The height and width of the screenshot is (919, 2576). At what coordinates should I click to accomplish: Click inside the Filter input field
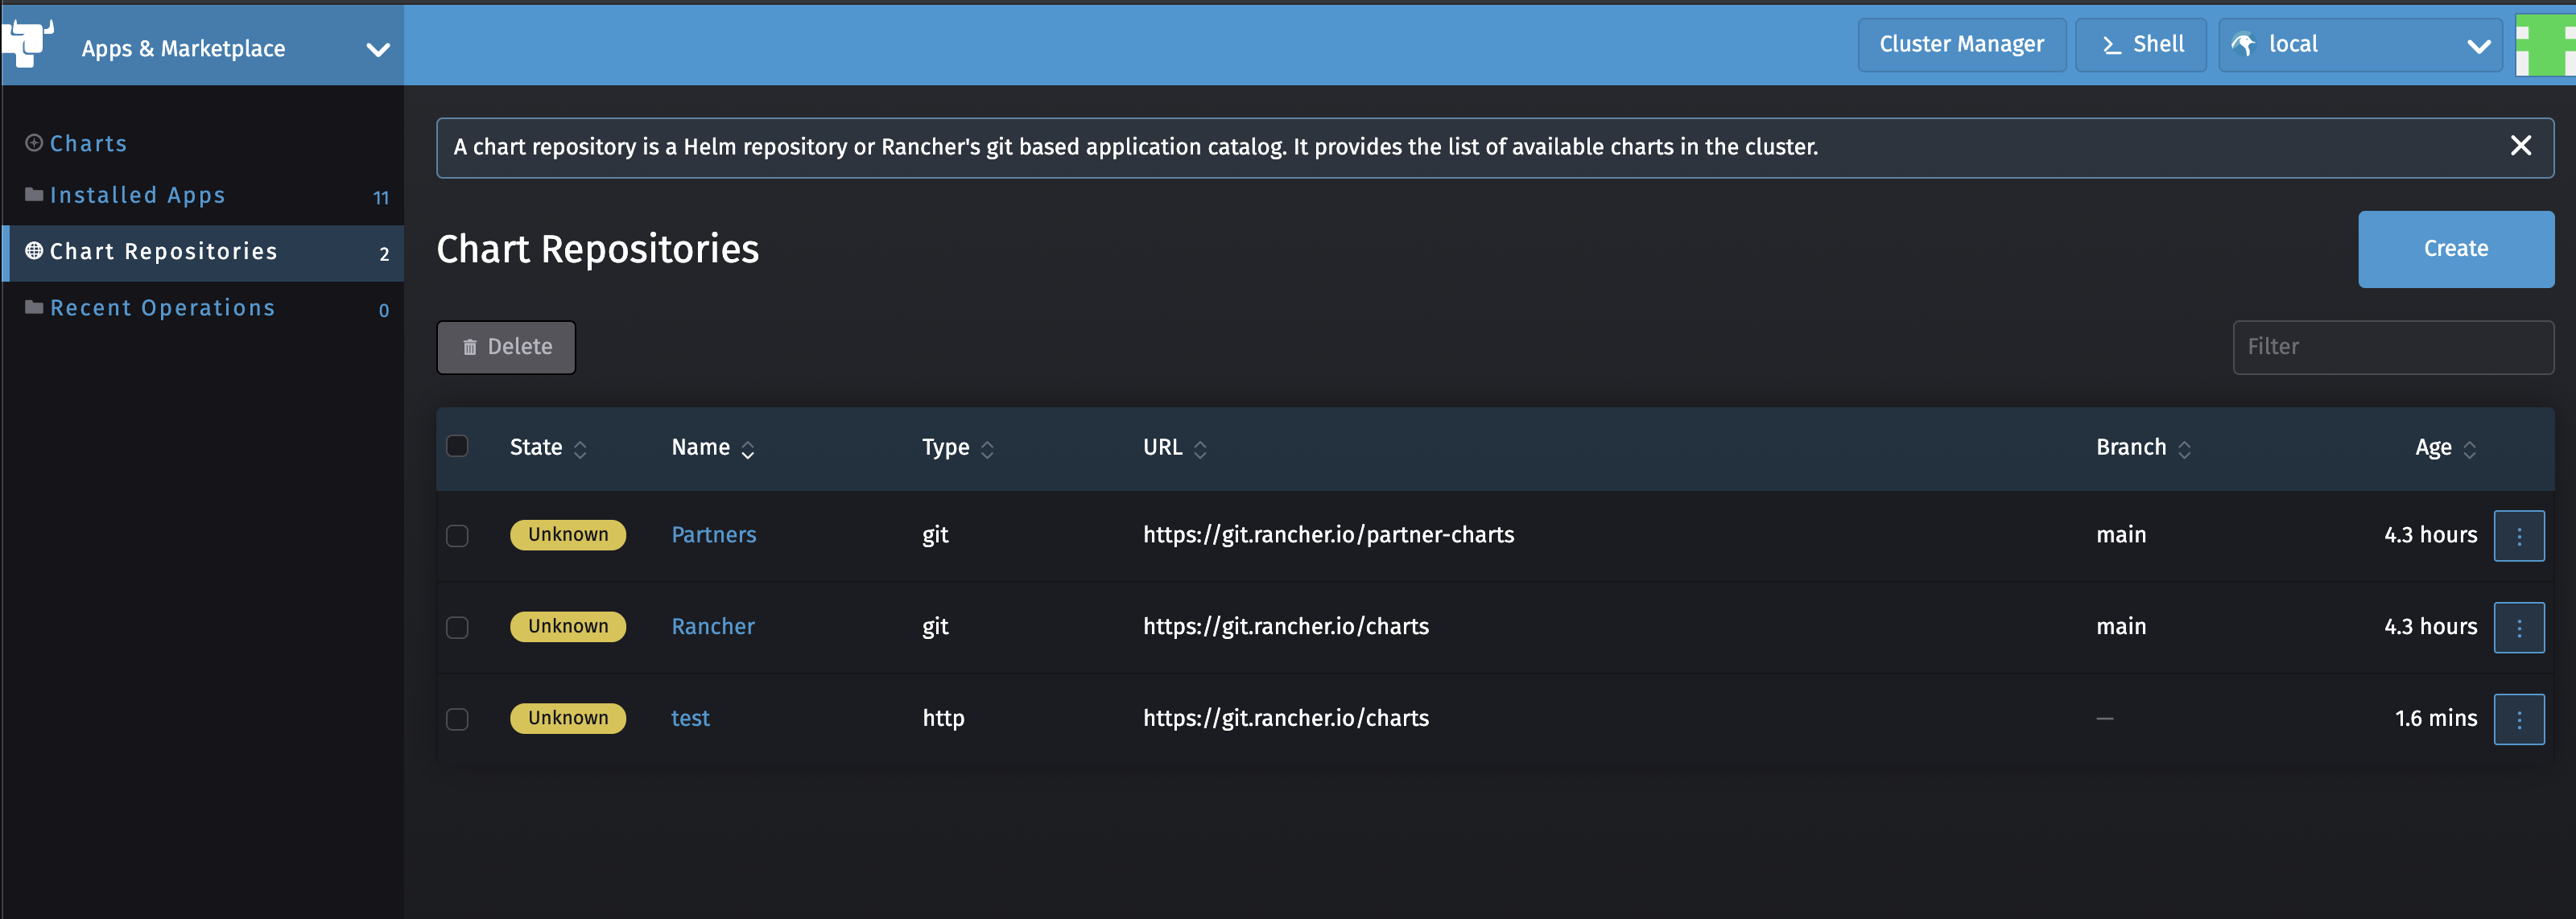coord(2393,347)
